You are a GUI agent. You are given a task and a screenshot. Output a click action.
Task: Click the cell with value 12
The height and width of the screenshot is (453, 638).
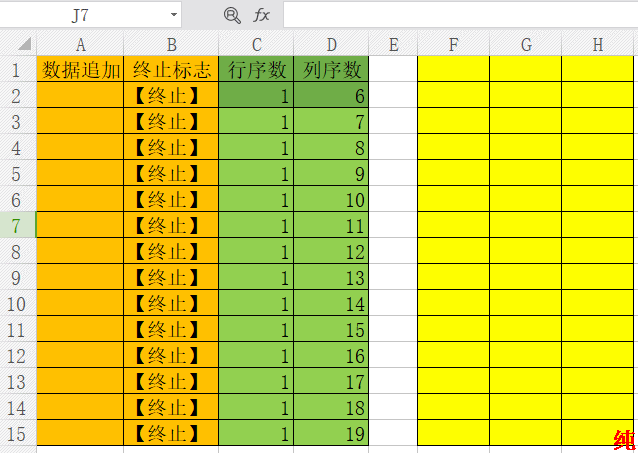pos(331,251)
